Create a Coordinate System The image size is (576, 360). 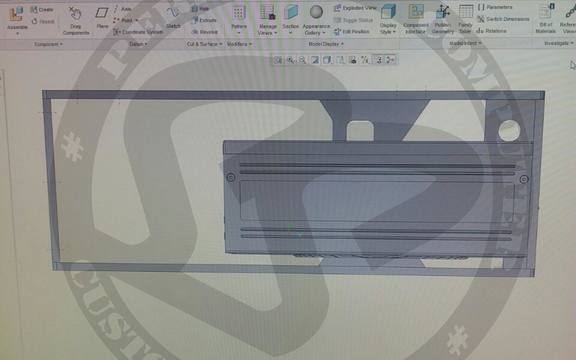(x=138, y=32)
